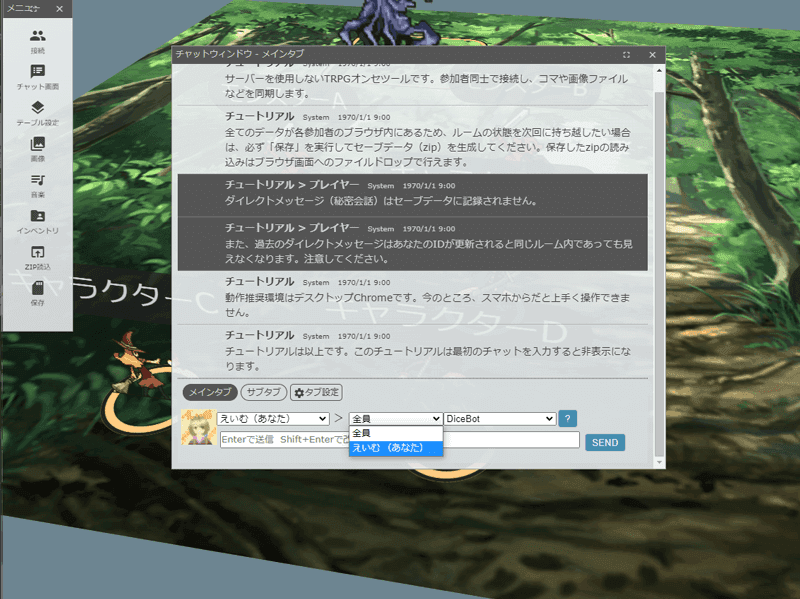Choose えいむ（あなた） in the recipient list

[396, 448]
